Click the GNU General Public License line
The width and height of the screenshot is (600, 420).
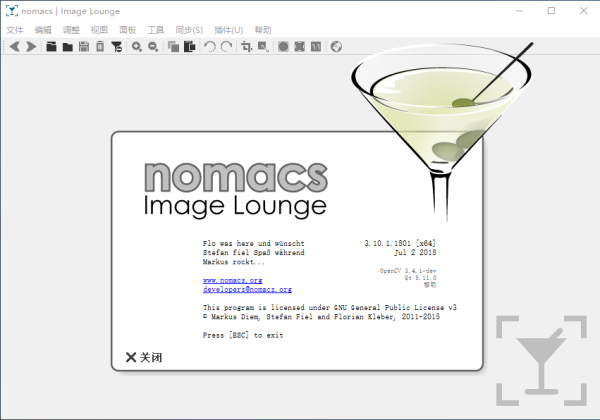coord(329,307)
